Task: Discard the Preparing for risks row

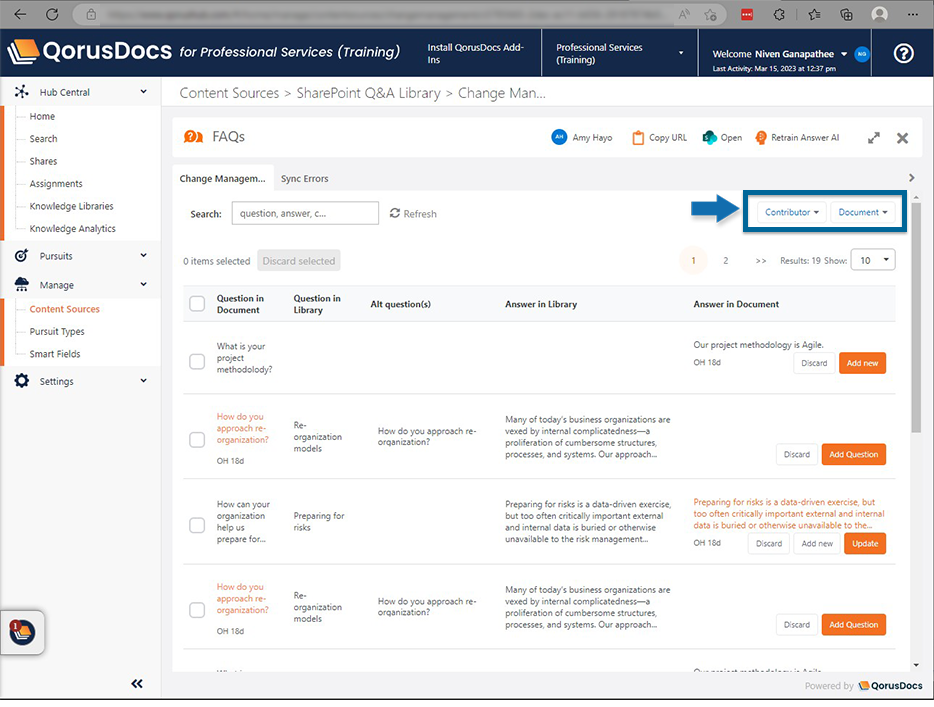Action: click(768, 544)
